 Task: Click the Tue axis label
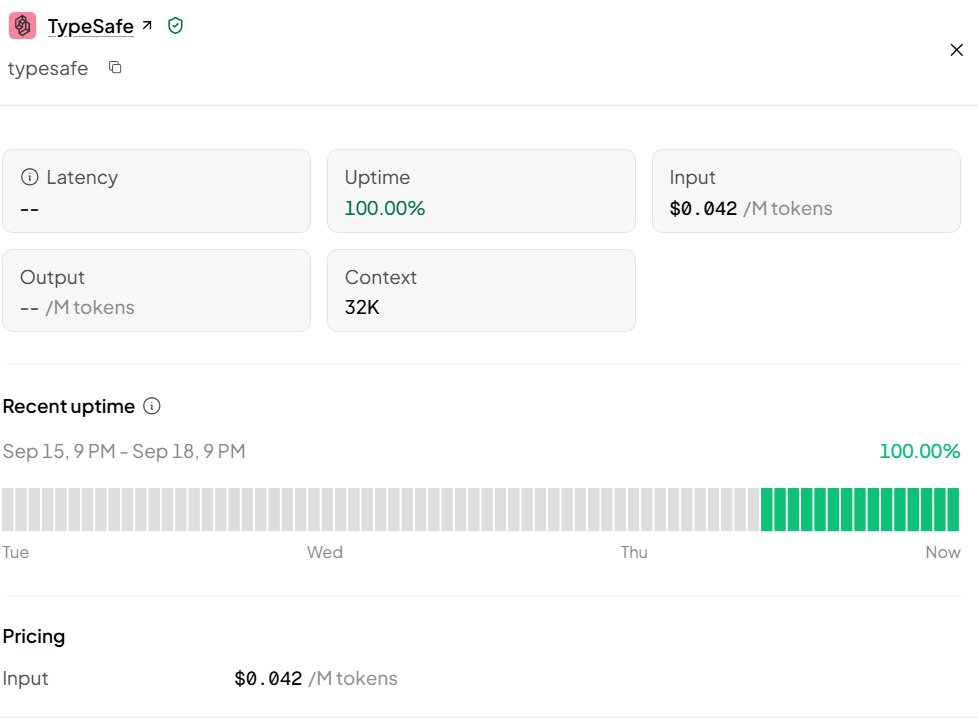coord(16,552)
